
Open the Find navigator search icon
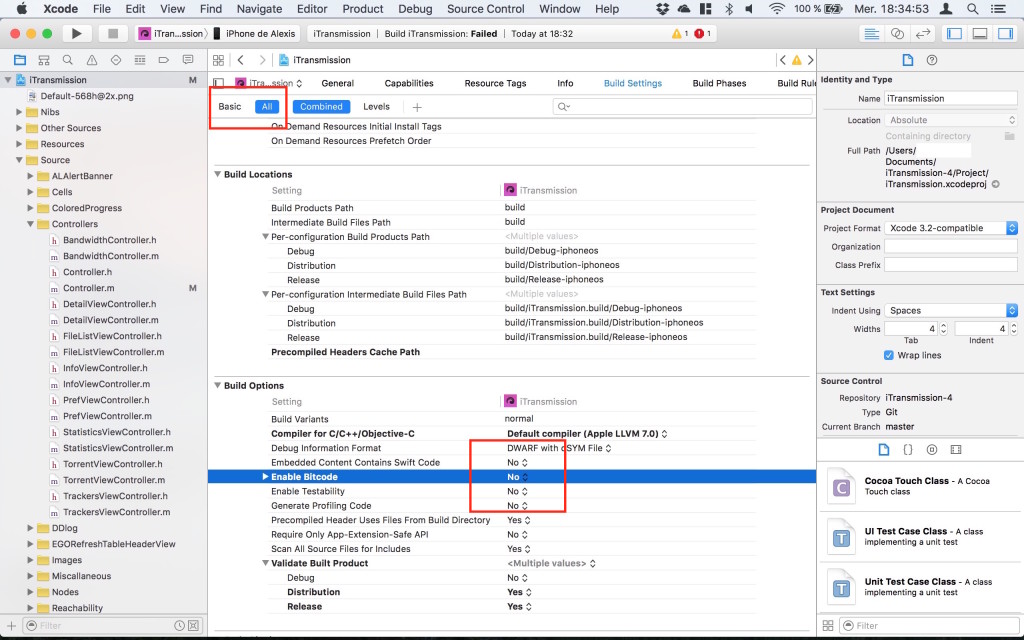pyautogui.click(x=67, y=60)
